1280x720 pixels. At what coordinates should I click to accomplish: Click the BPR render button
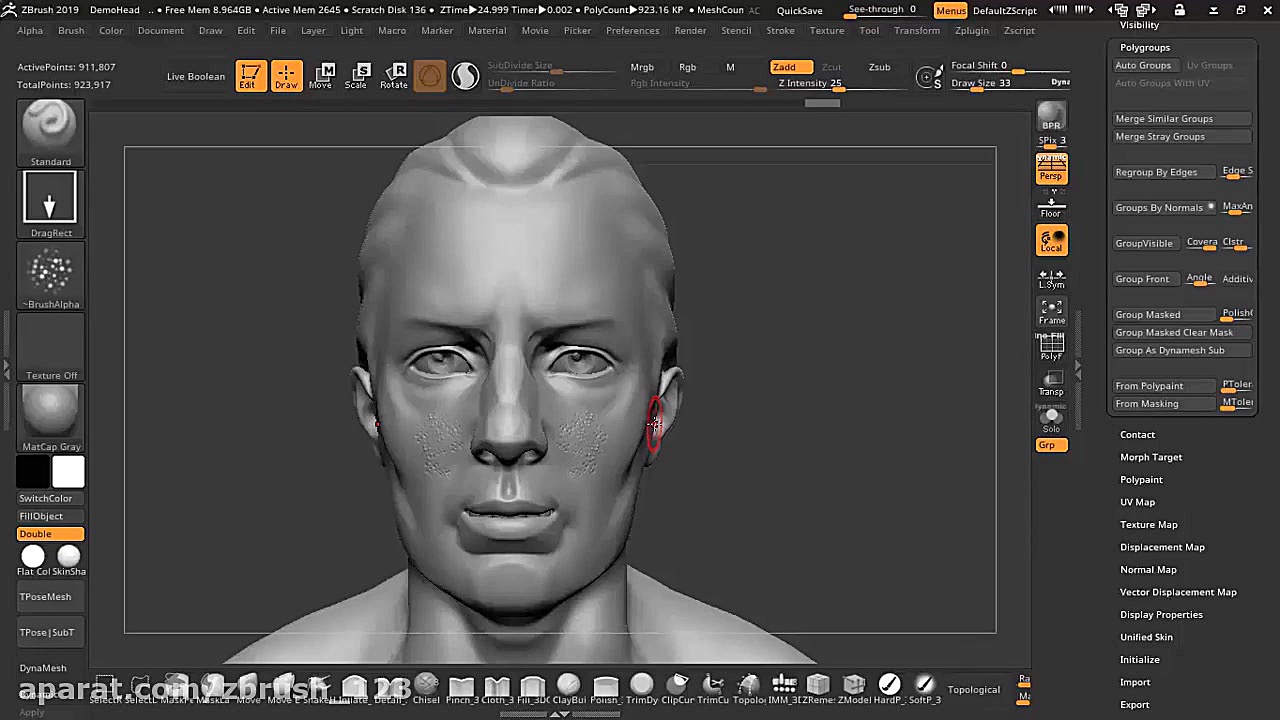click(x=1051, y=116)
